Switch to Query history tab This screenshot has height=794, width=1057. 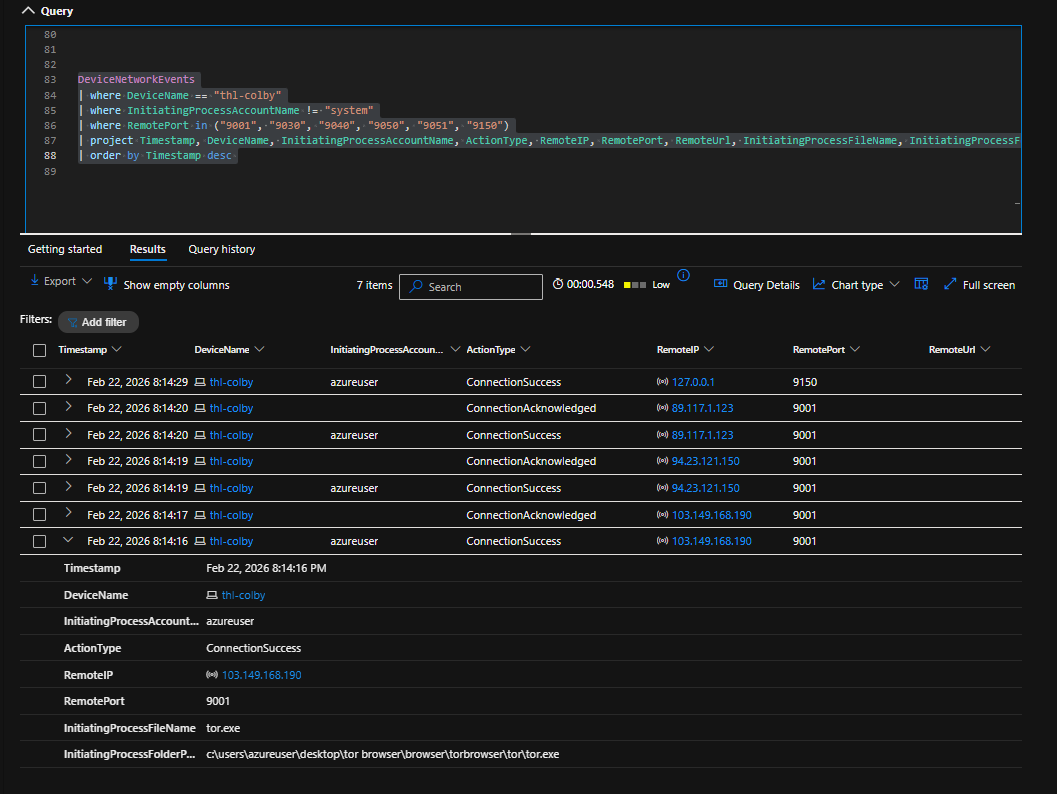(221, 249)
